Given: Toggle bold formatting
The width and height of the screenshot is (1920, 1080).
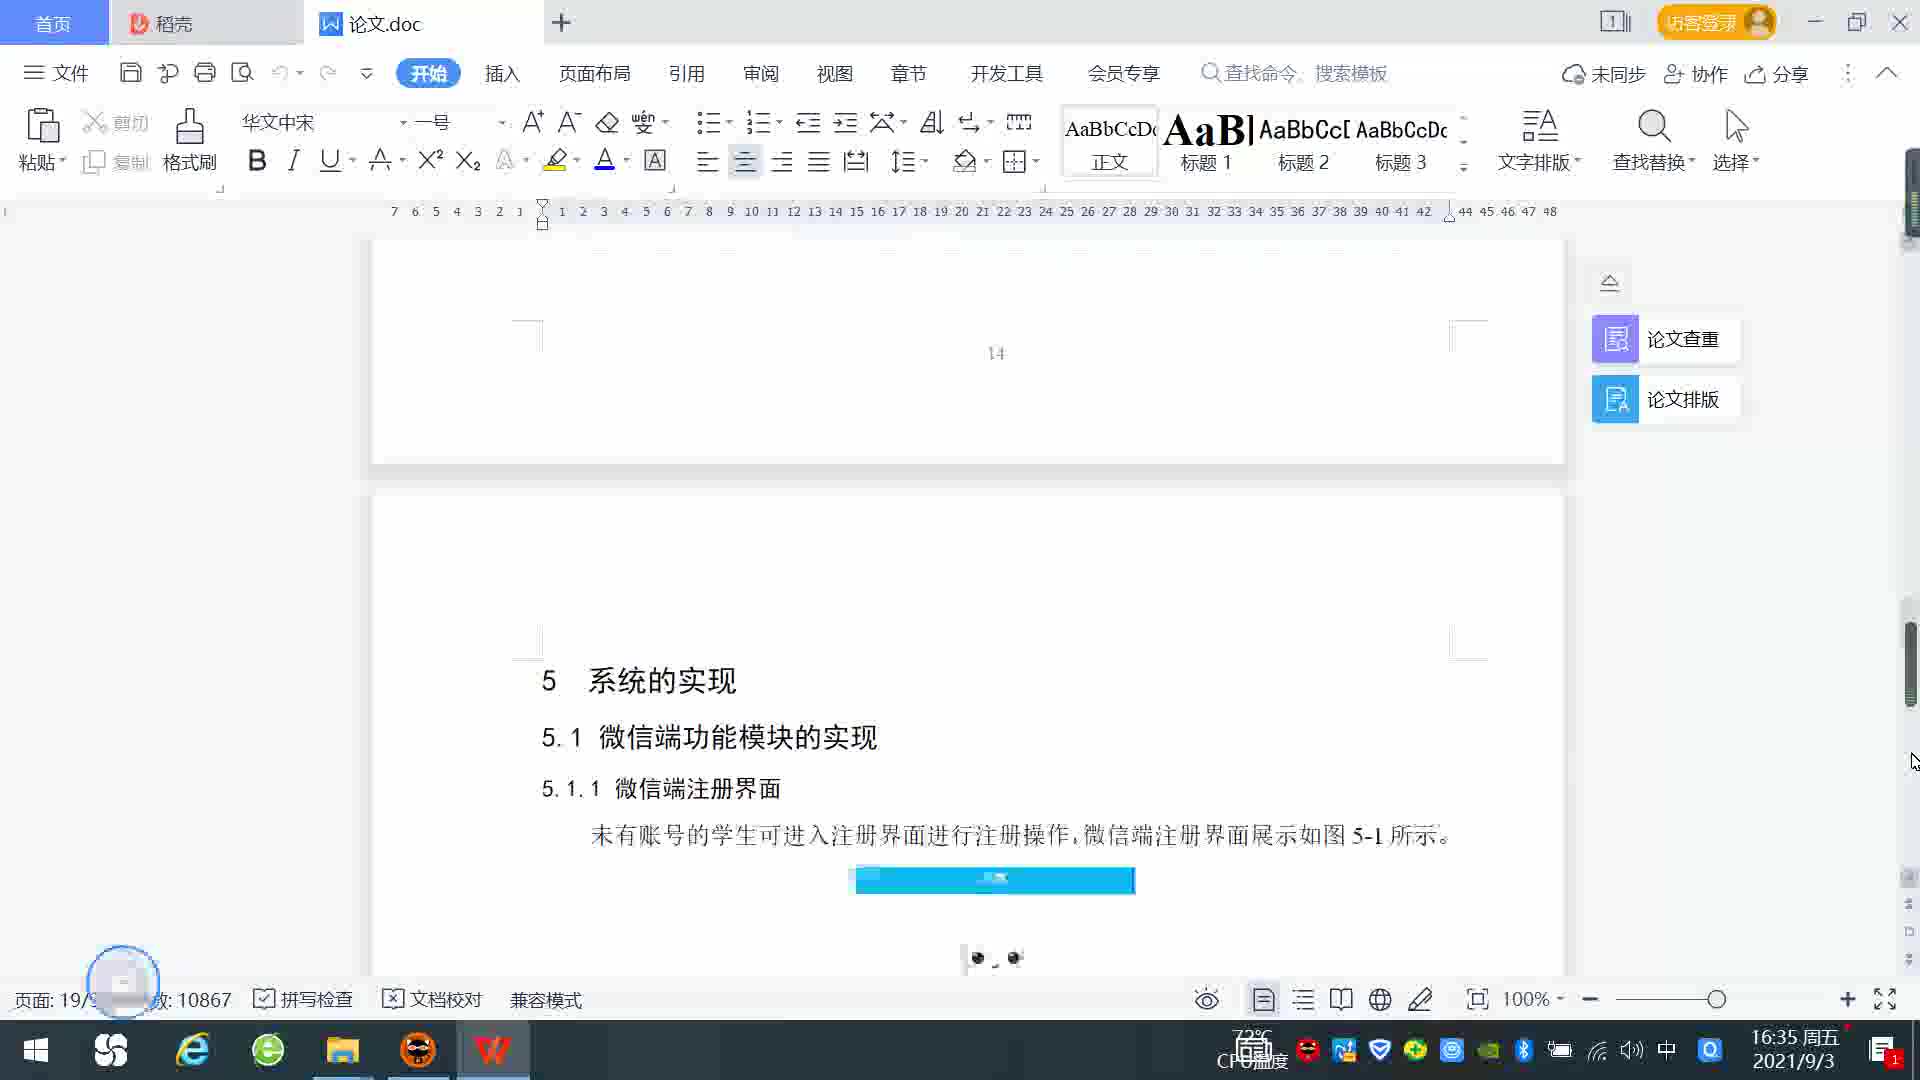Looking at the screenshot, I should click(x=257, y=161).
